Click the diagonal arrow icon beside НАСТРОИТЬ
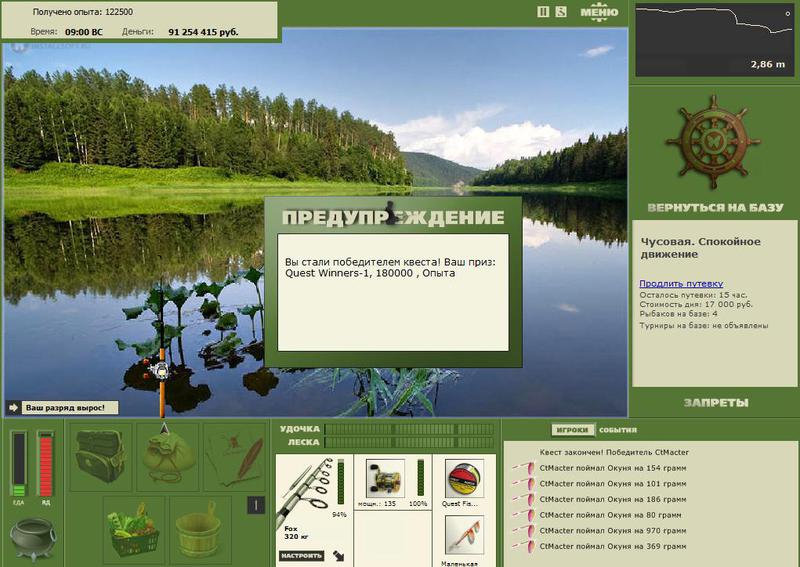The width and height of the screenshot is (800, 567). pyautogui.click(x=338, y=556)
